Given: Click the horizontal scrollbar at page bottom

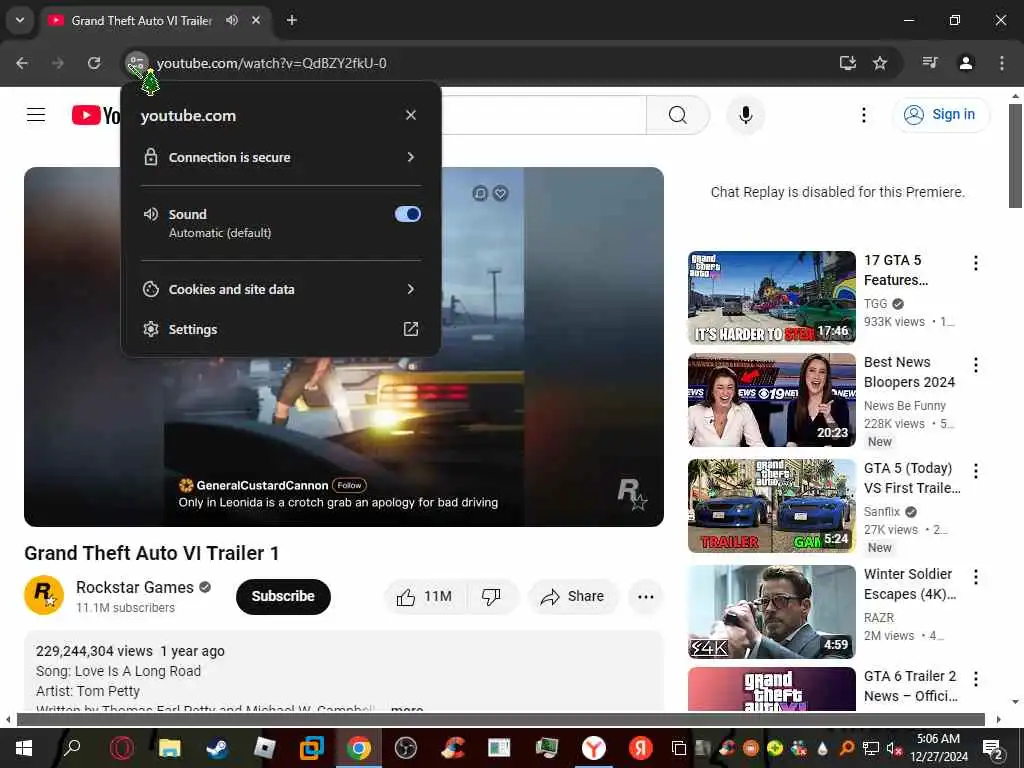Looking at the screenshot, I should (x=500, y=720).
